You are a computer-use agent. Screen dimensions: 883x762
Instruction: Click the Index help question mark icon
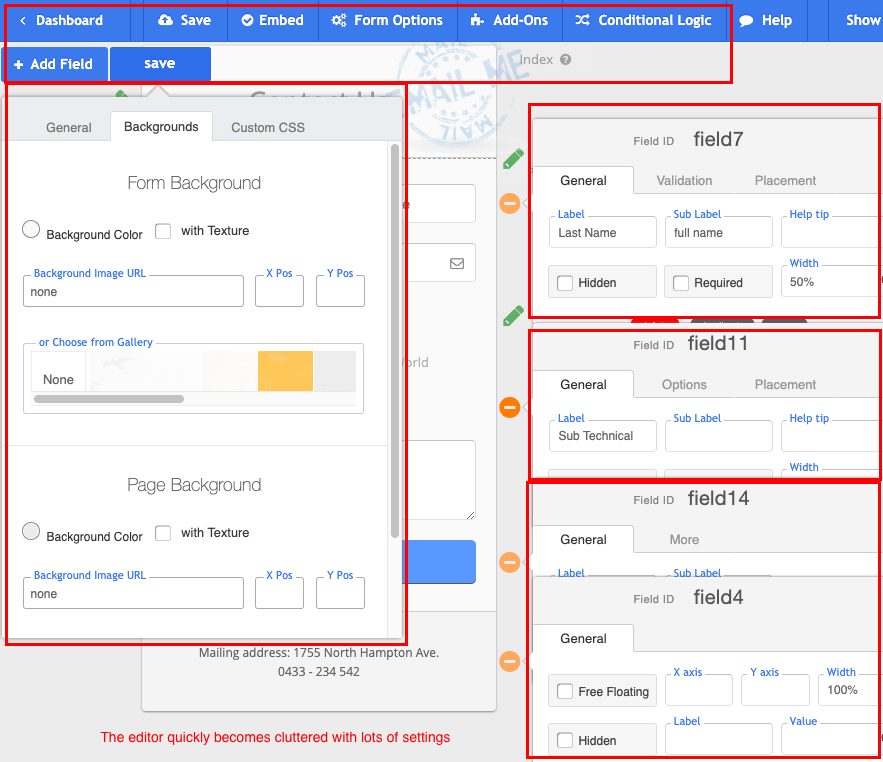tap(566, 60)
